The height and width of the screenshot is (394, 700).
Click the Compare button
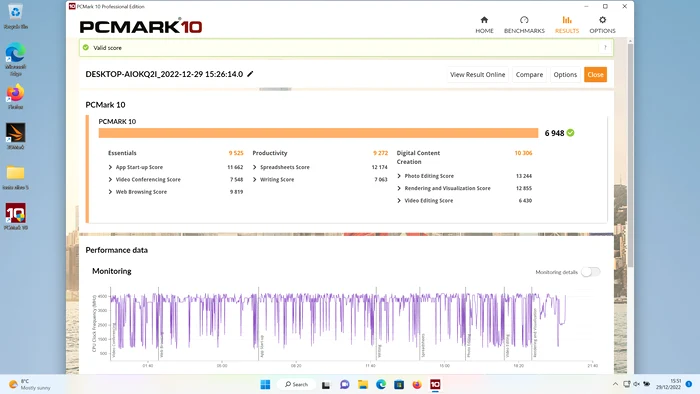coord(529,75)
